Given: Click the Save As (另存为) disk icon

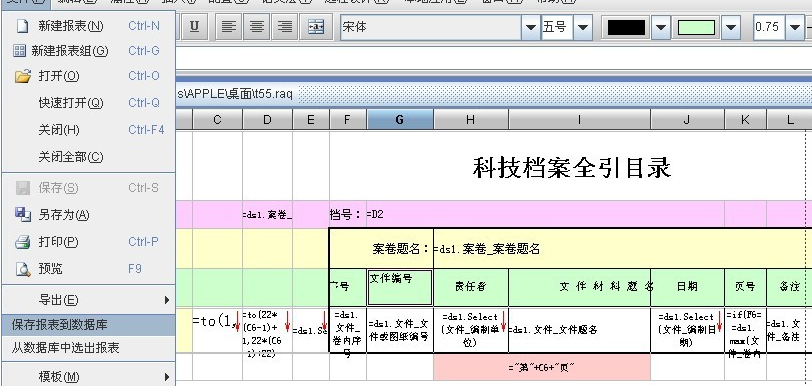Looking at the screenshot, I should [x=23, y=215].
